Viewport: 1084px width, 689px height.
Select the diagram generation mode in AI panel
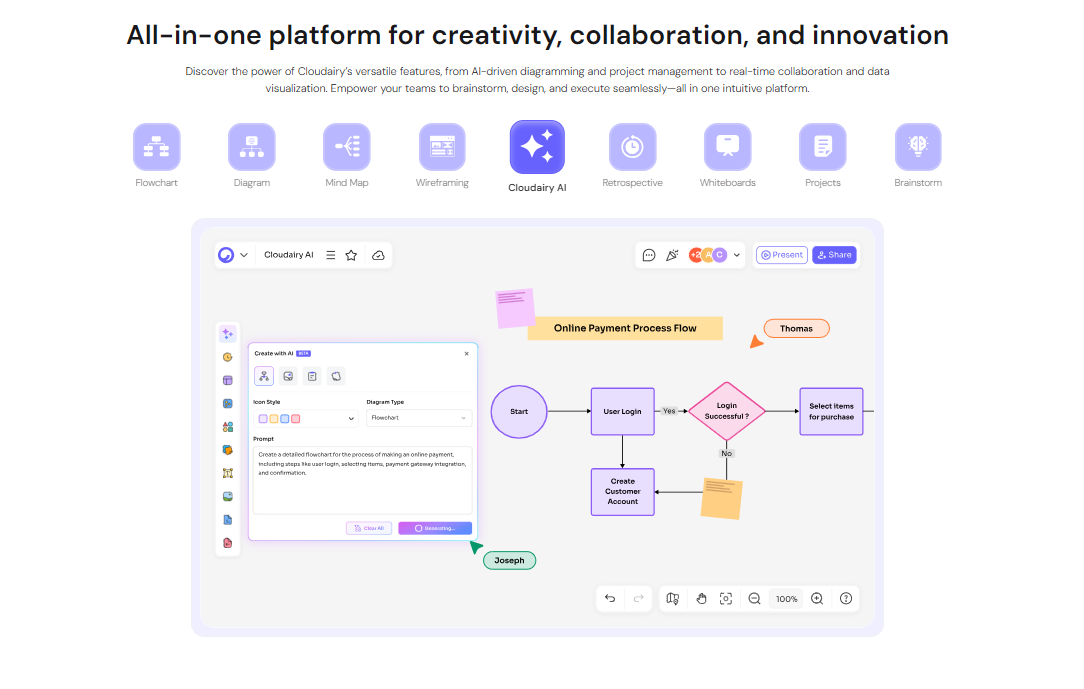pos(264,376)
